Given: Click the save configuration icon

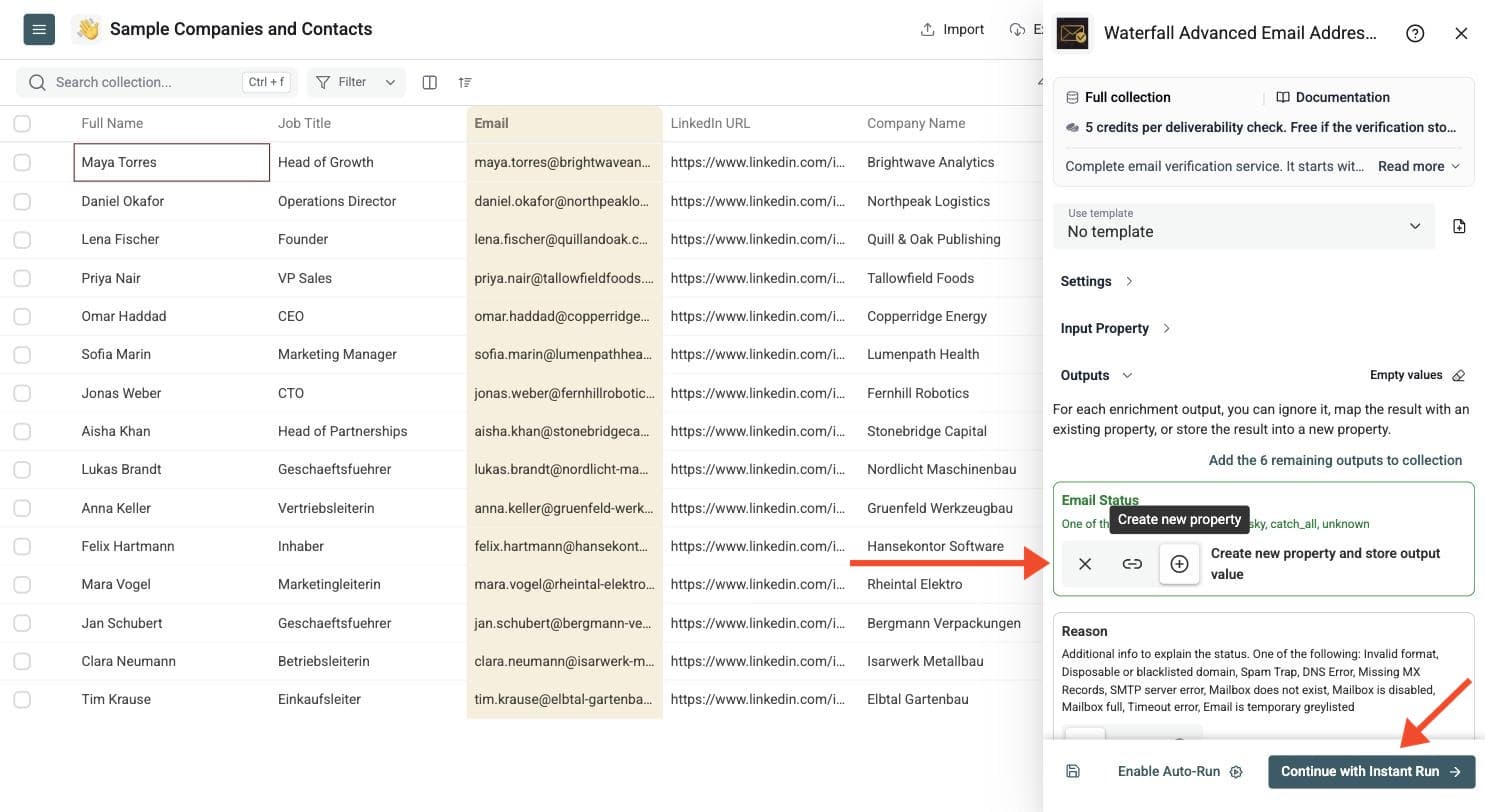Looking at the screenshot, I should tap(1073, 771).
